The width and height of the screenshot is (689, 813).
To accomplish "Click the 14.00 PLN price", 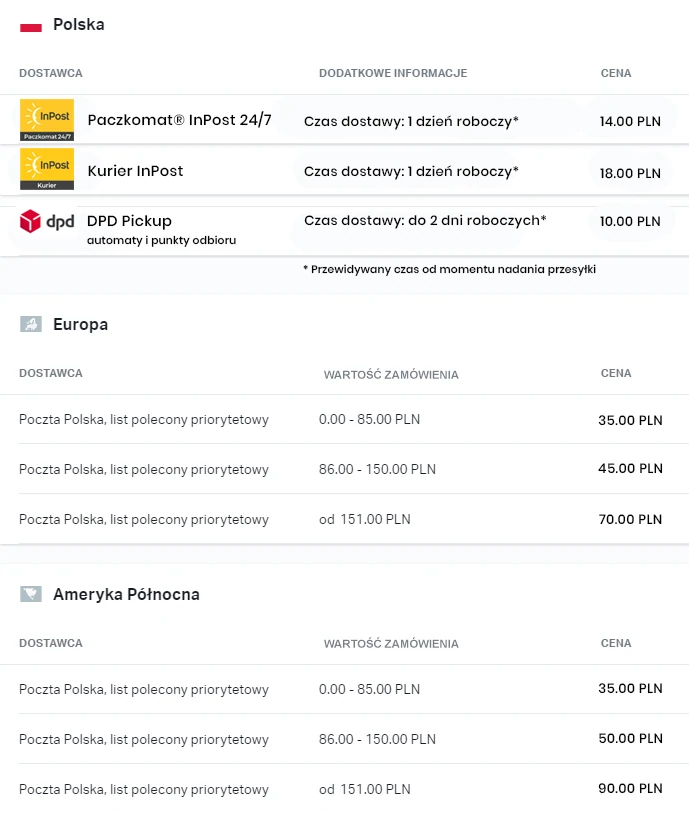I will pyautogui.click(x=630, y=122).
